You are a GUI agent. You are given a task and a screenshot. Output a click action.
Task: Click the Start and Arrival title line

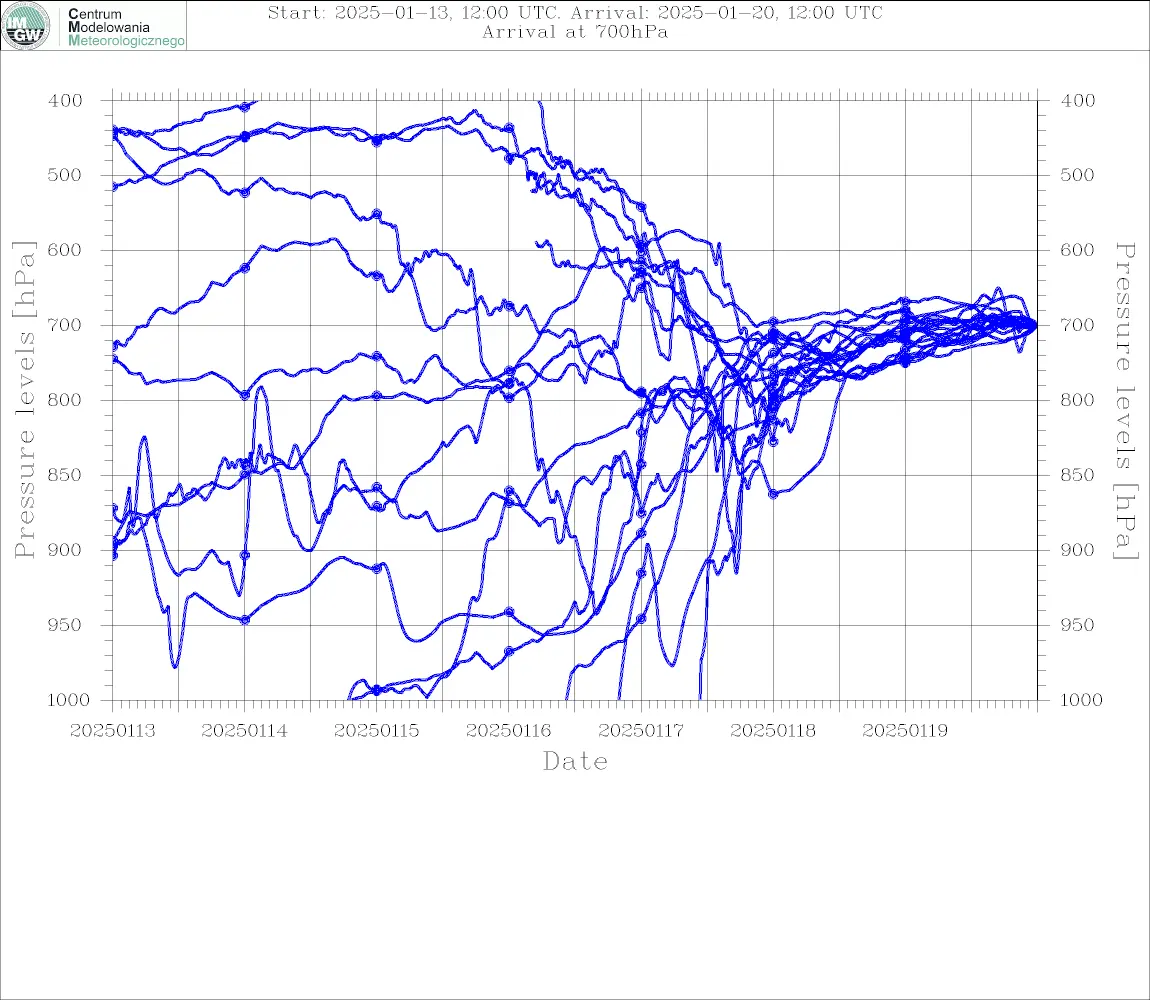click(575, 12)
